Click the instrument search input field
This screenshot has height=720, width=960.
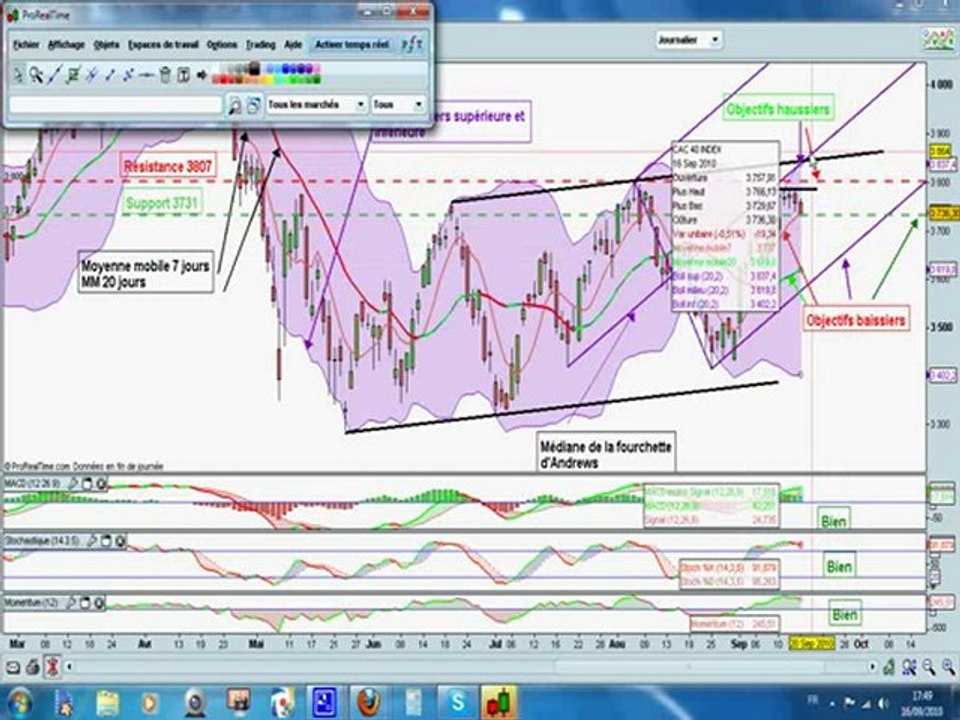click(116, 105)
